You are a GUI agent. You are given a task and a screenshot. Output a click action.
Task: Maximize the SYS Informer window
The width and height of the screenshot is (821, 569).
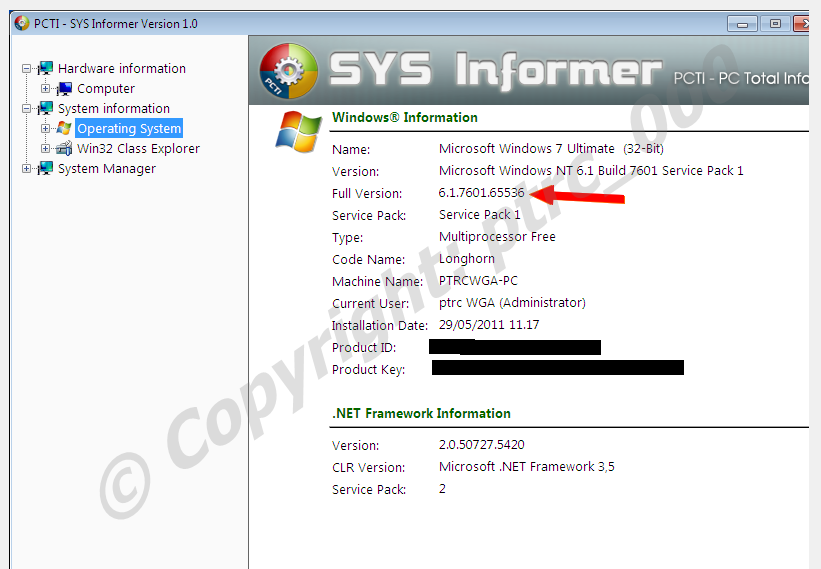coord(775,24)
